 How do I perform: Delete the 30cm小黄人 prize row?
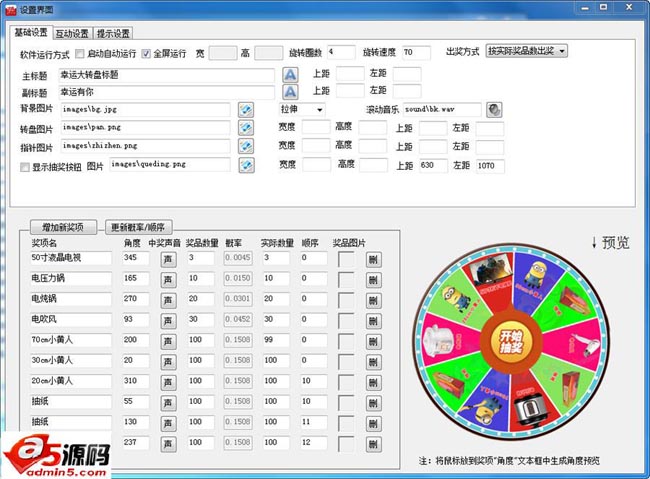tap(374, 362)
